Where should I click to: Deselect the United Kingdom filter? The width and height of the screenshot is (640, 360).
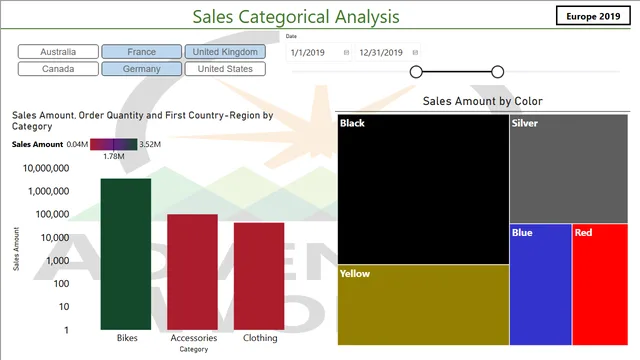coord(225,52)
